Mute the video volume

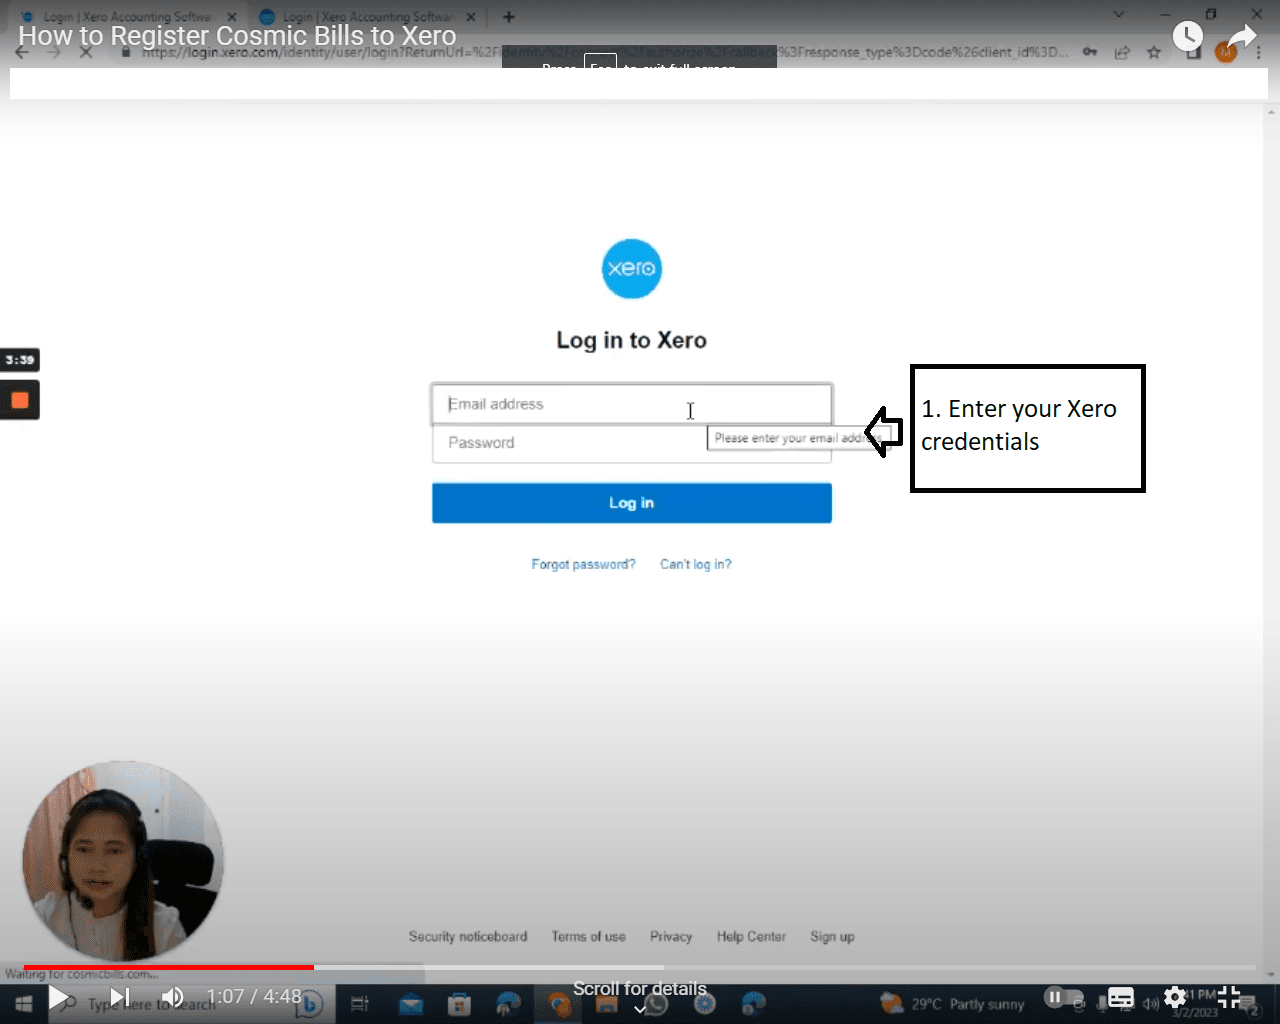click(x=172, y=997)
